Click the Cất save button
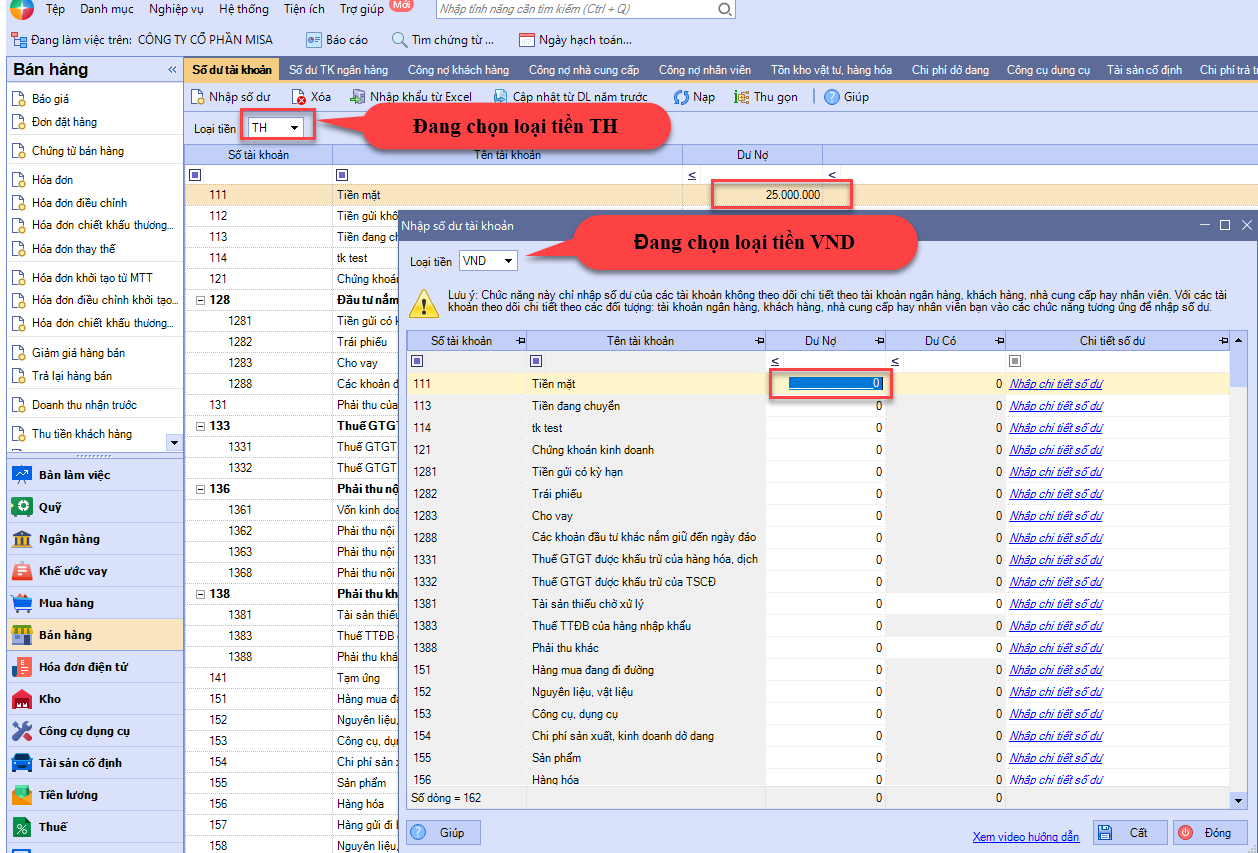Viewport: 1258px width, 853px height. click(x=1129, y=832)
